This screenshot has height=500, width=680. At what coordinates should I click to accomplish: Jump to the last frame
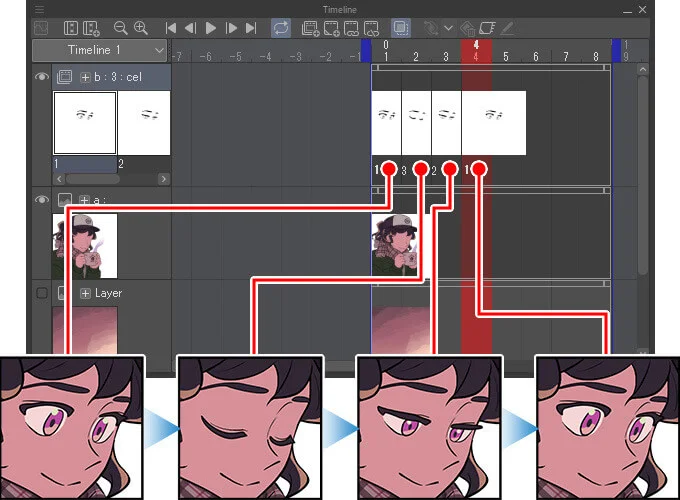click(251, 29)
